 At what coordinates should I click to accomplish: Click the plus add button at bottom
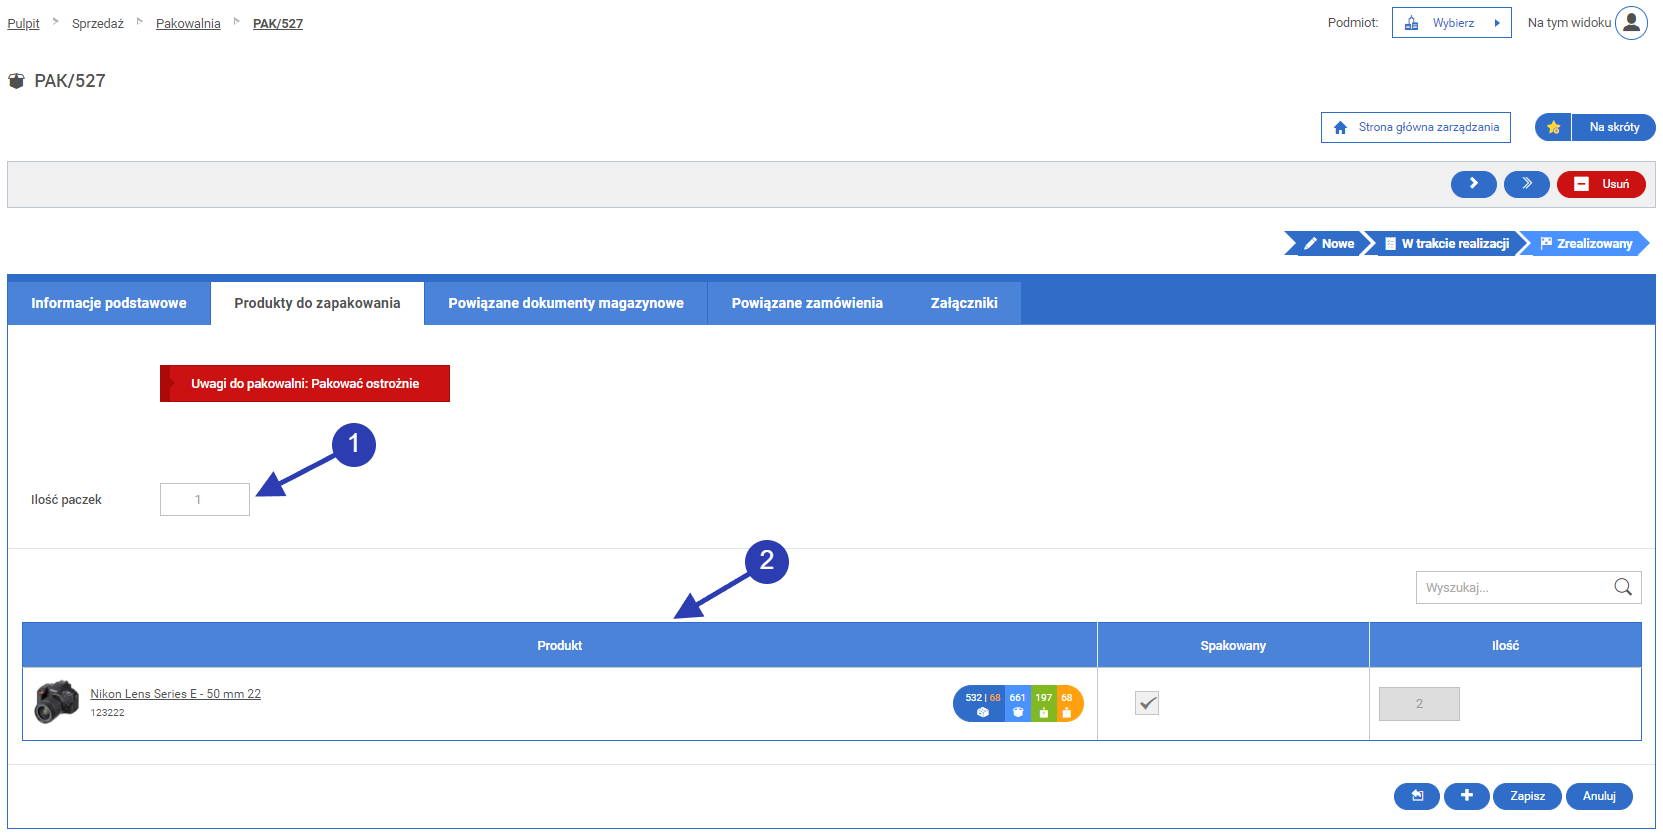coord(1466,796)
